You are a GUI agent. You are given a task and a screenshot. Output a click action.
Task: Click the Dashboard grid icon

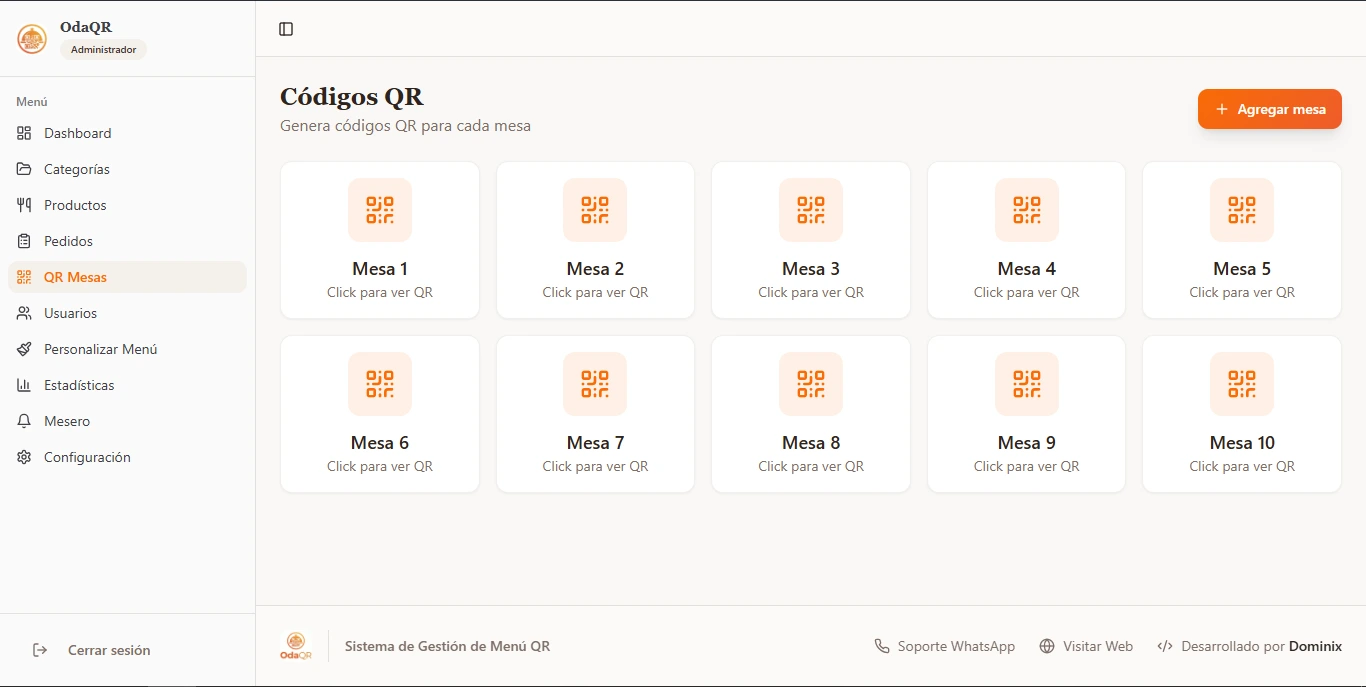click(24, 133)
